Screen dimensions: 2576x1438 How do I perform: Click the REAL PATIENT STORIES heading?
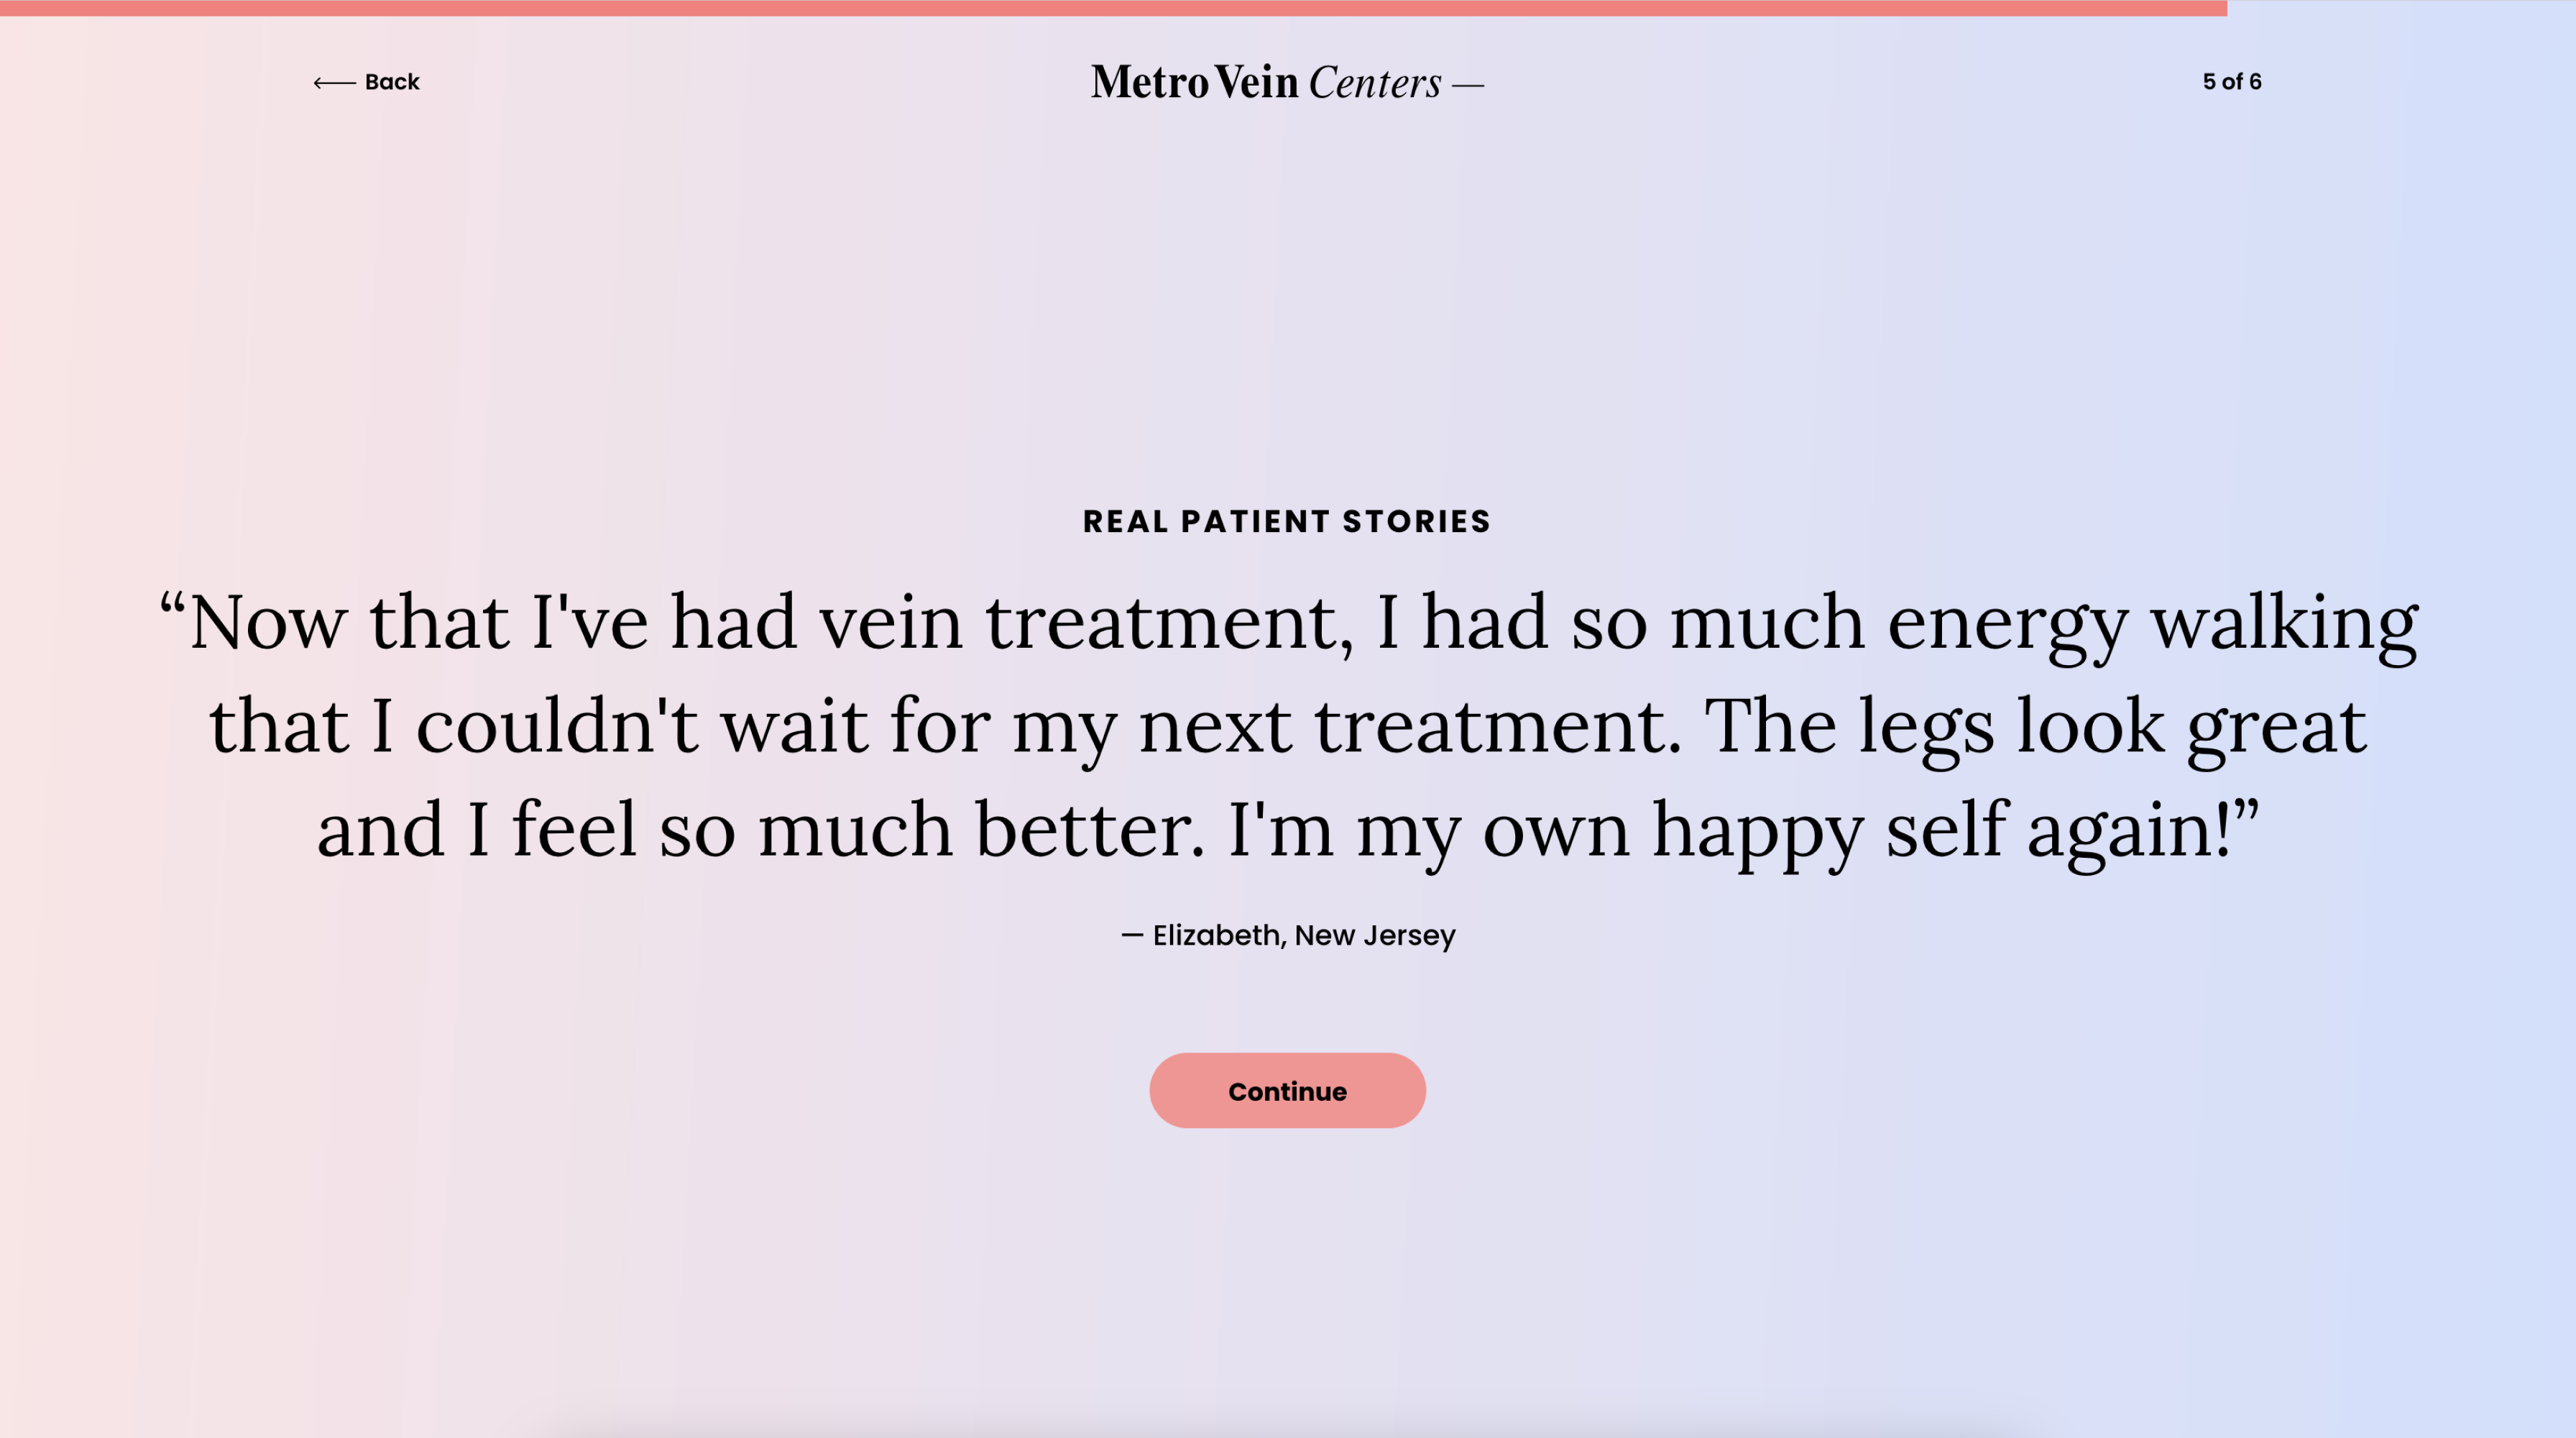(x=1287, y=521)
